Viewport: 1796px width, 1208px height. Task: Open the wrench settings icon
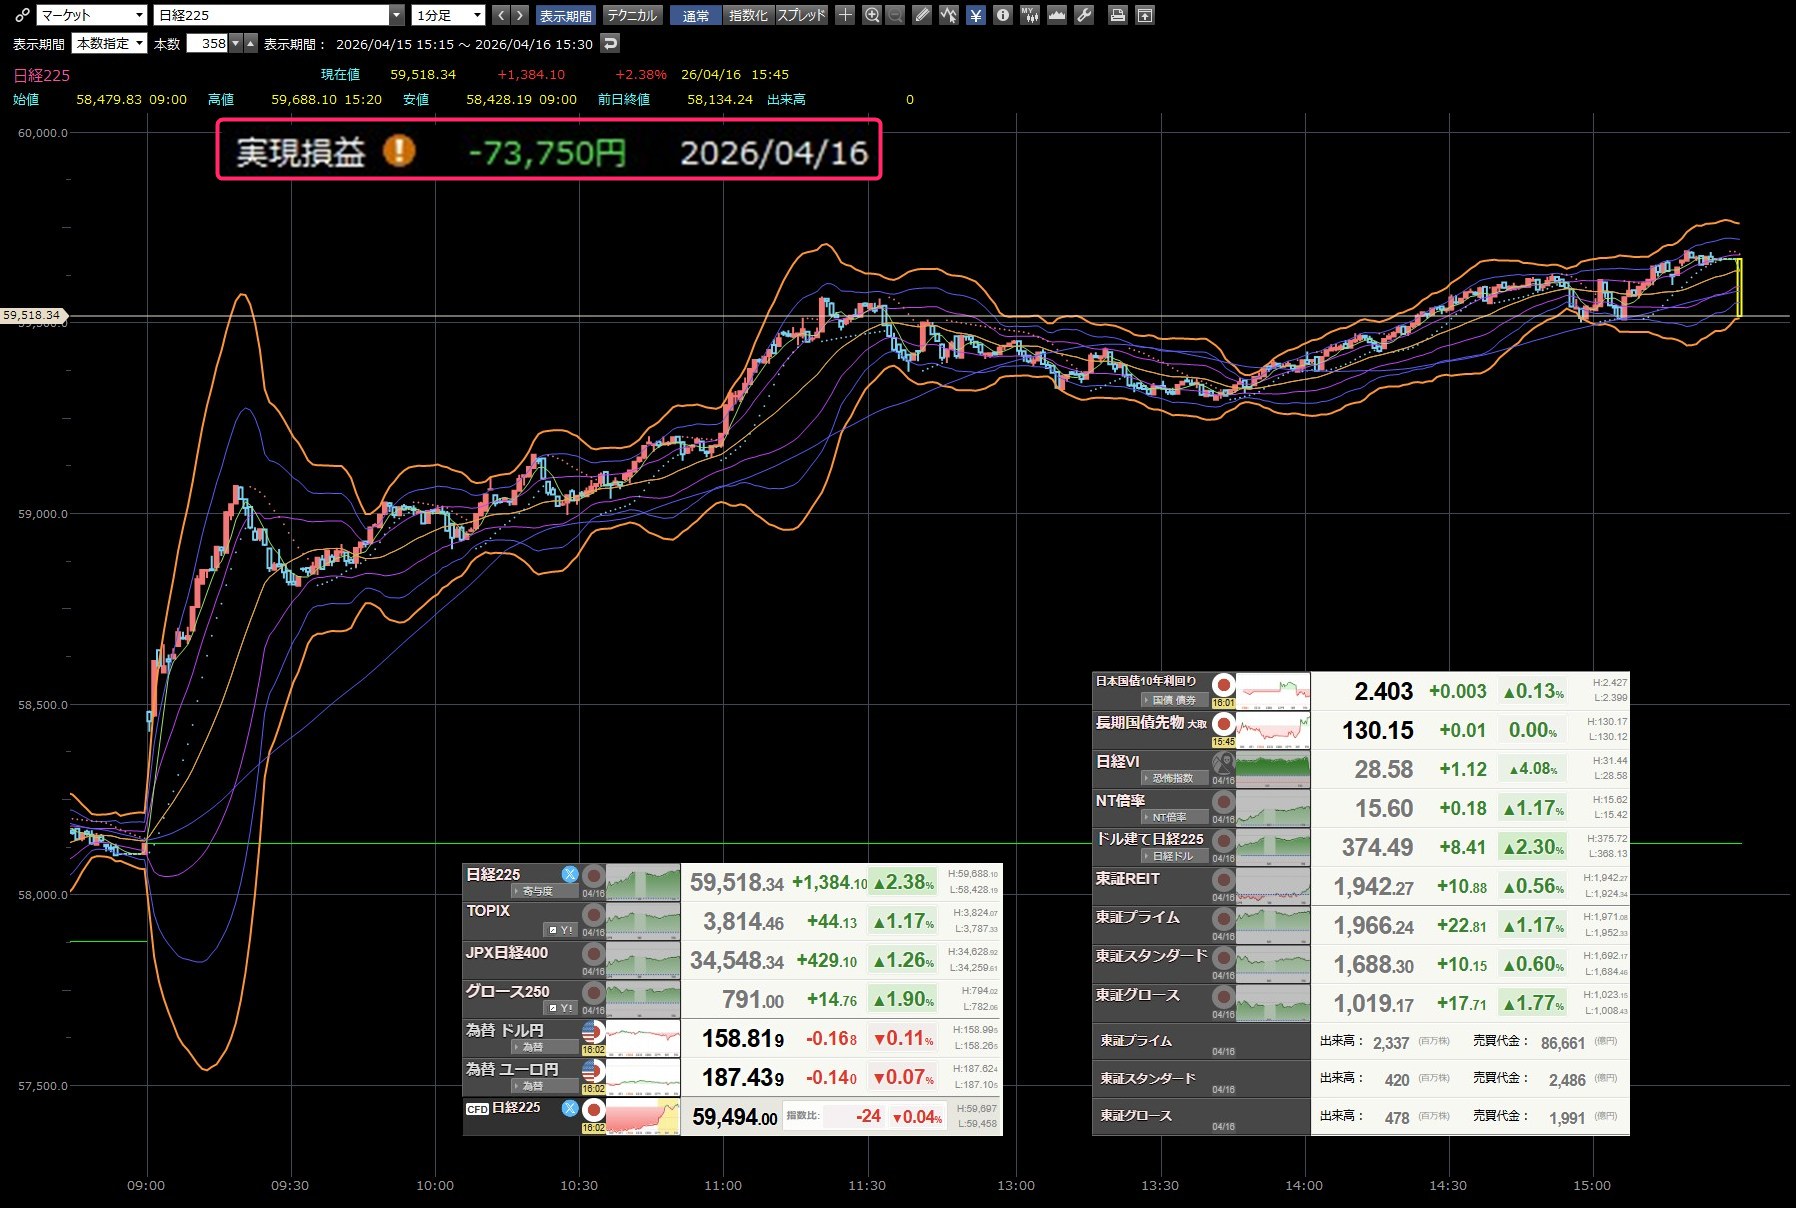[1084, 15]
